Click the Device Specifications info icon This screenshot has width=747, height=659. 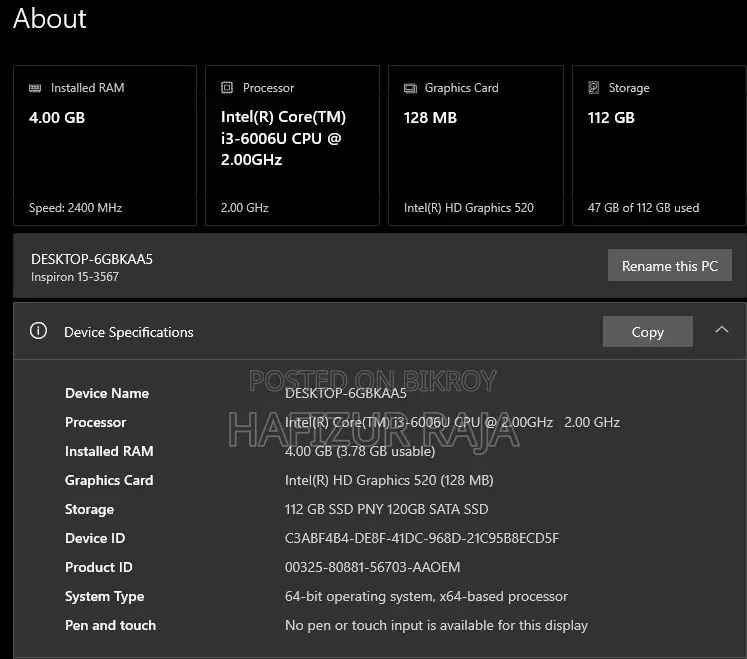tap(39, 331)
